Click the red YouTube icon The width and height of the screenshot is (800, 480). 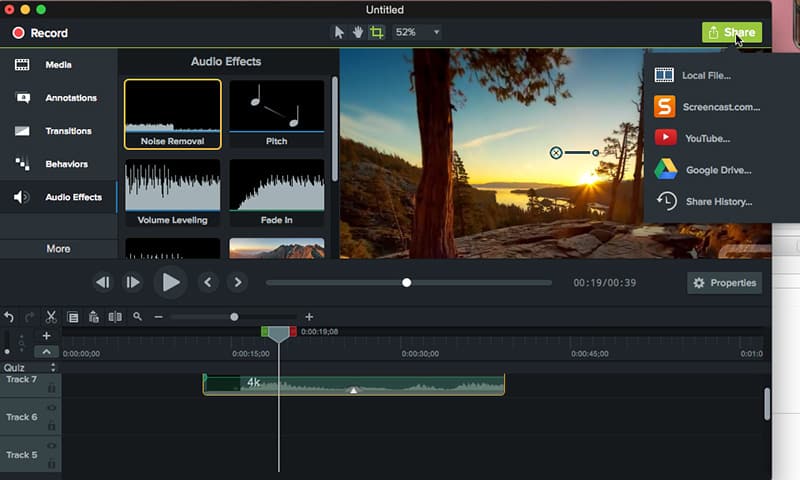[x=666, y=137]
